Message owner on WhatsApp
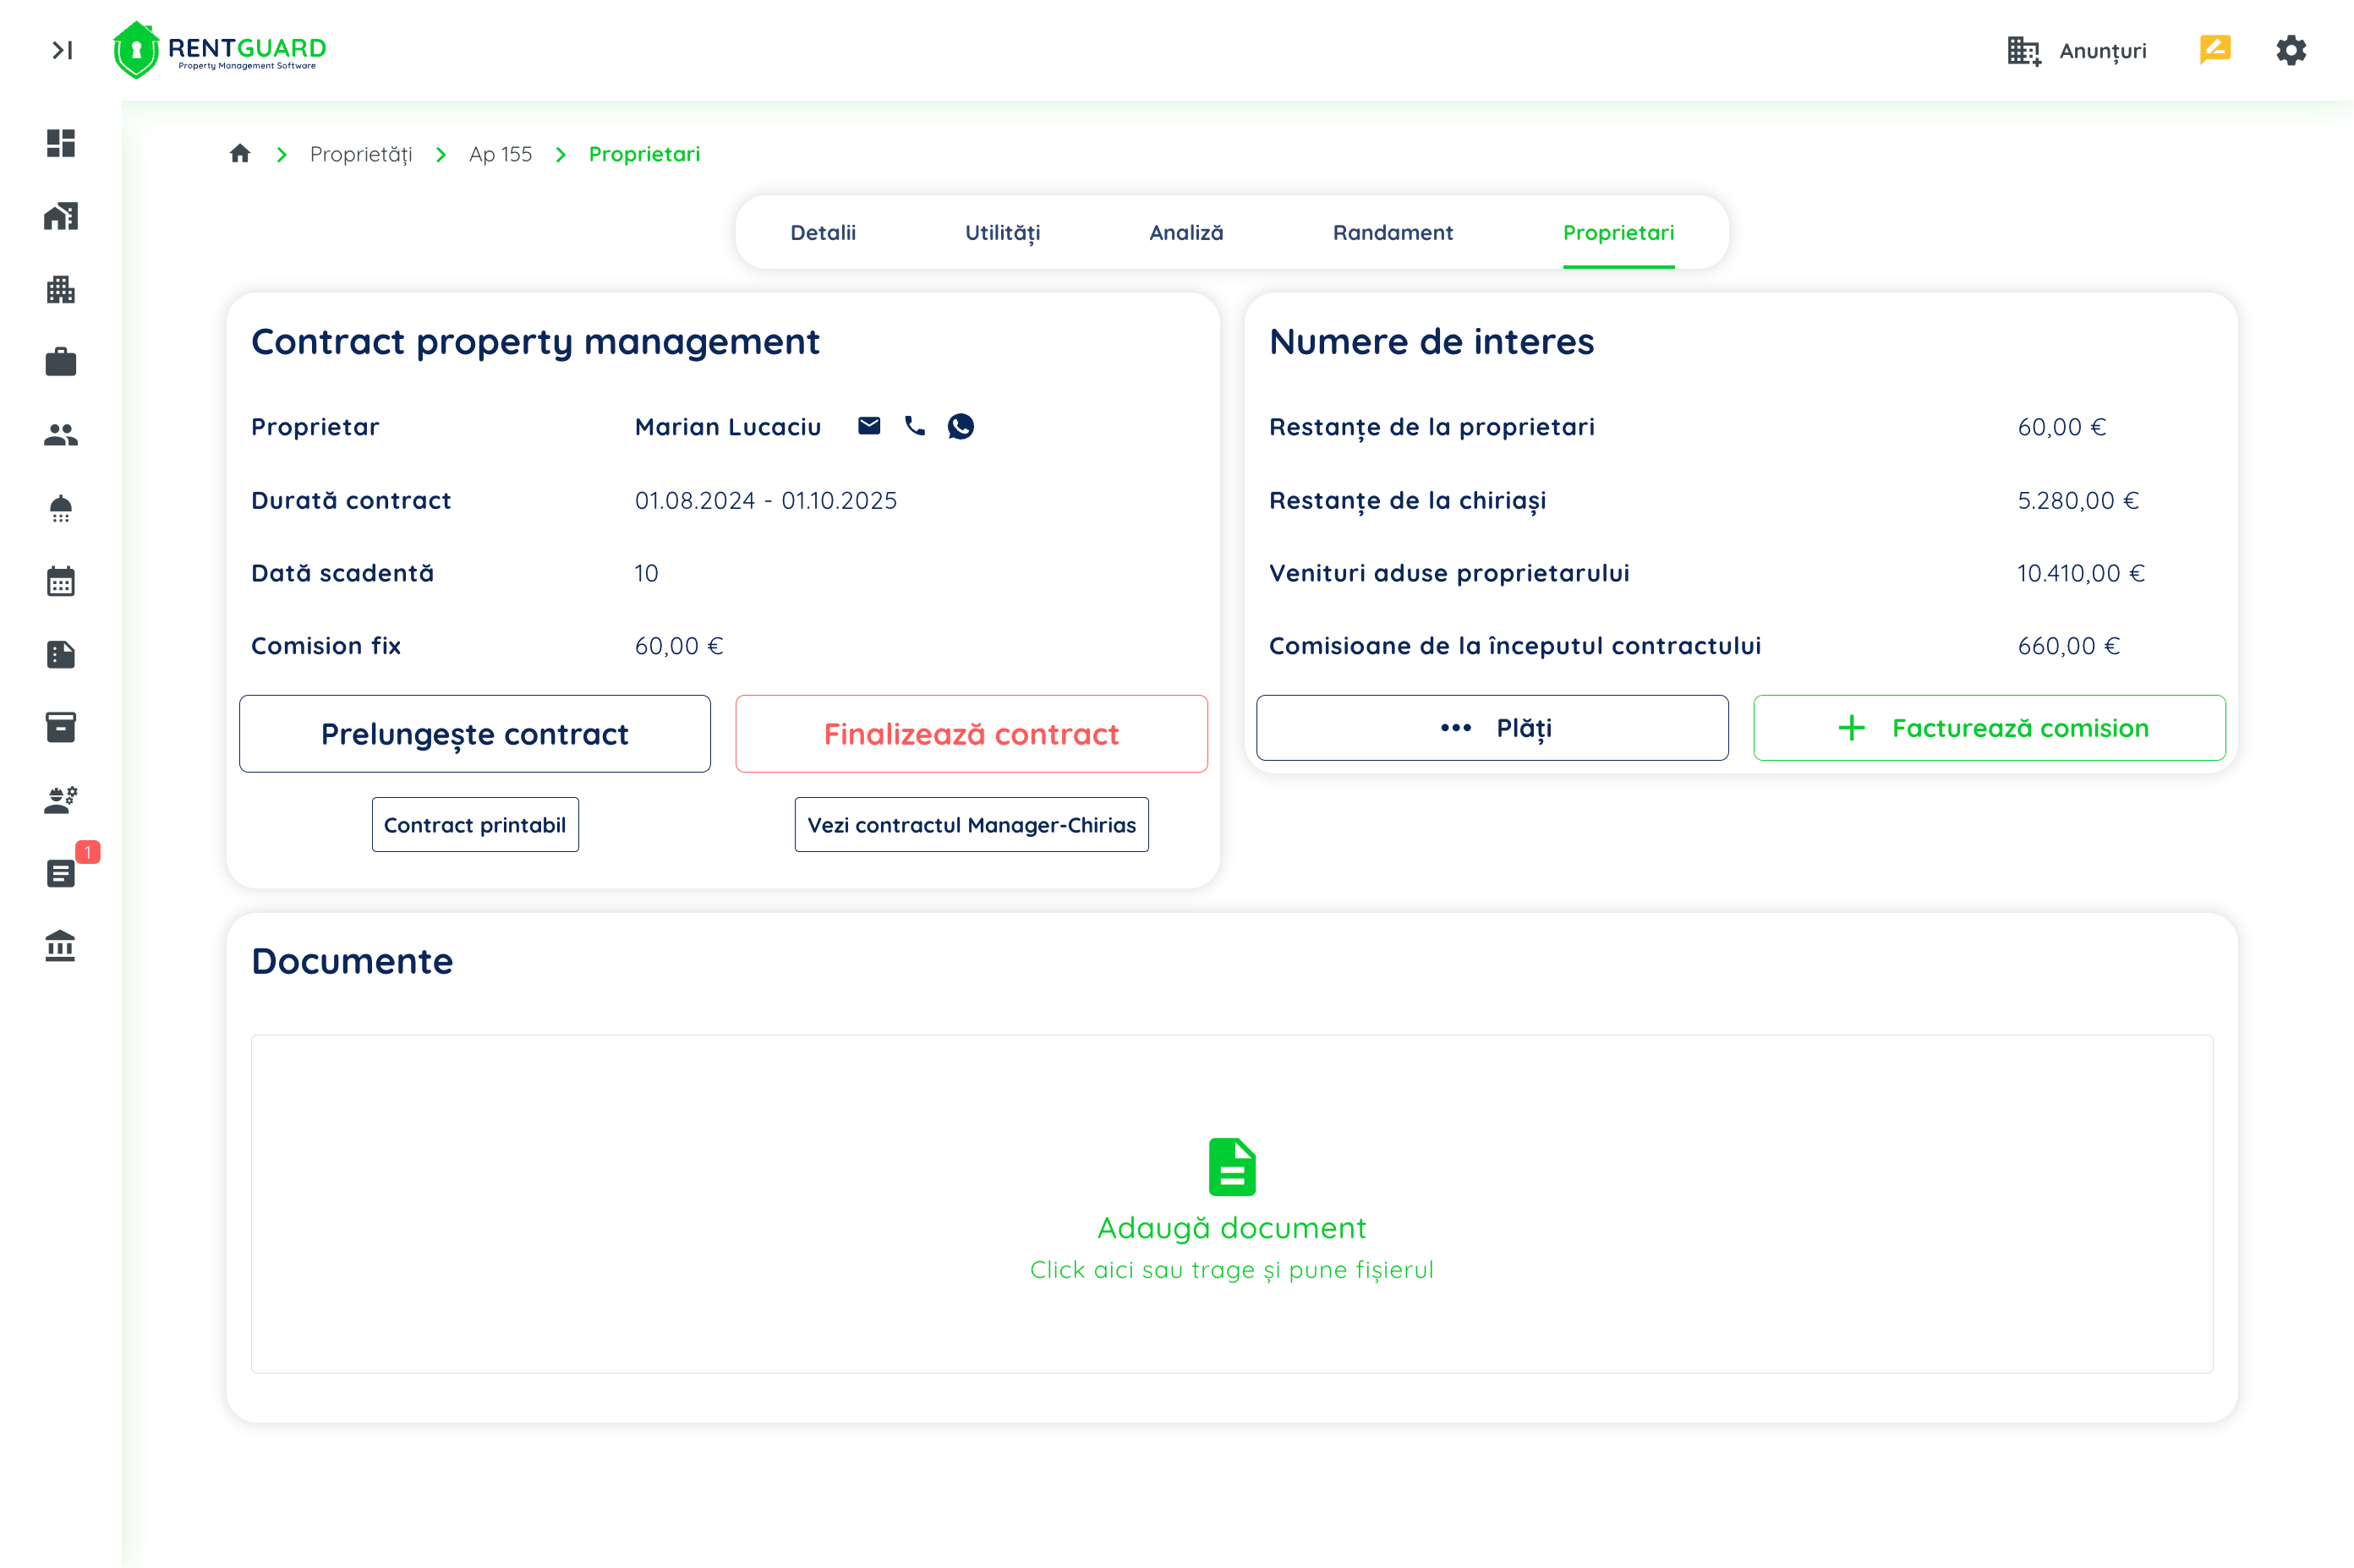The height and width of the screenshot is (1568, 2354). pos(960,426)
